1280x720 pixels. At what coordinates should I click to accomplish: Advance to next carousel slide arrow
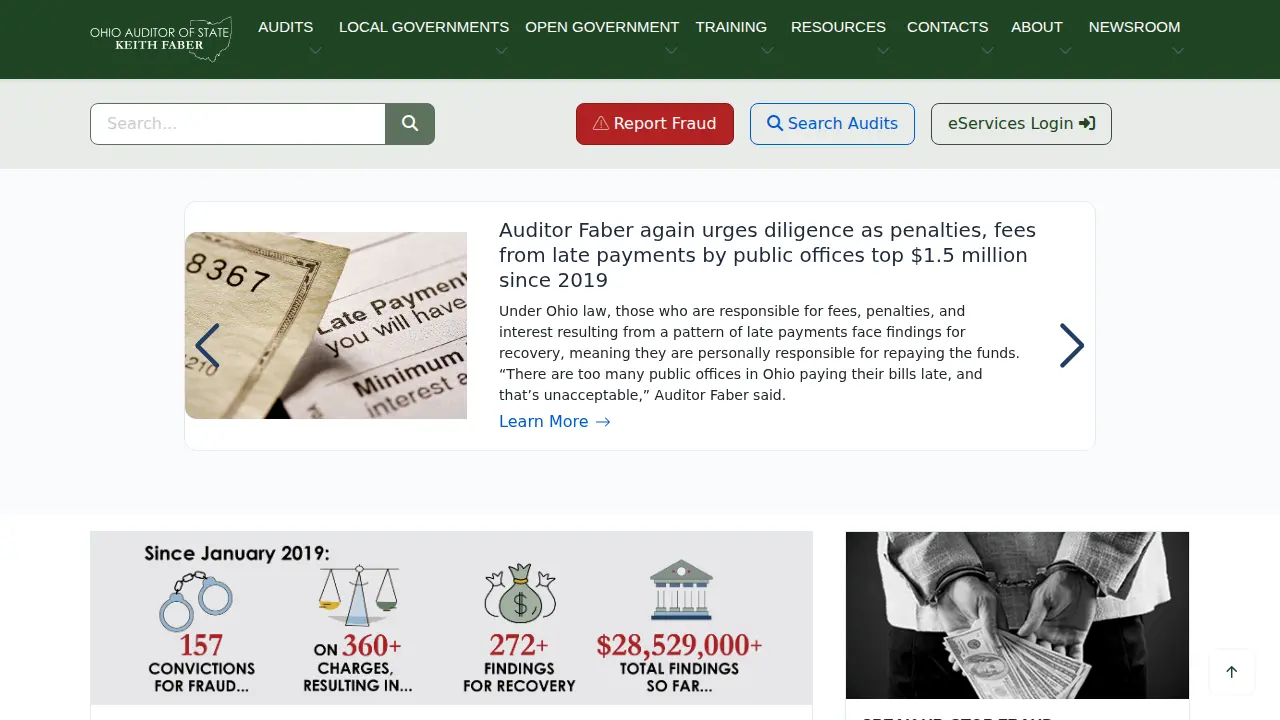[x=1072, y=346]
